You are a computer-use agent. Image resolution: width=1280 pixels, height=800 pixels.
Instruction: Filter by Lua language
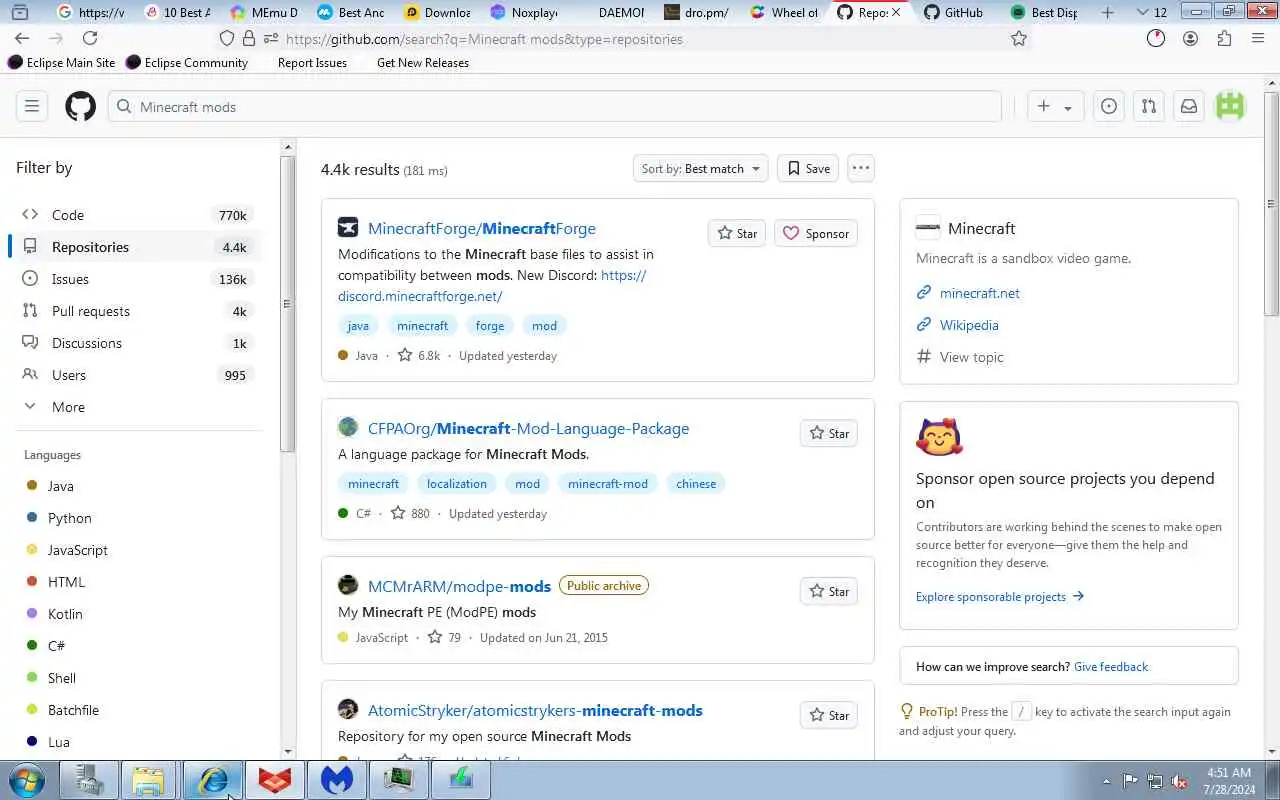point(58,742)
